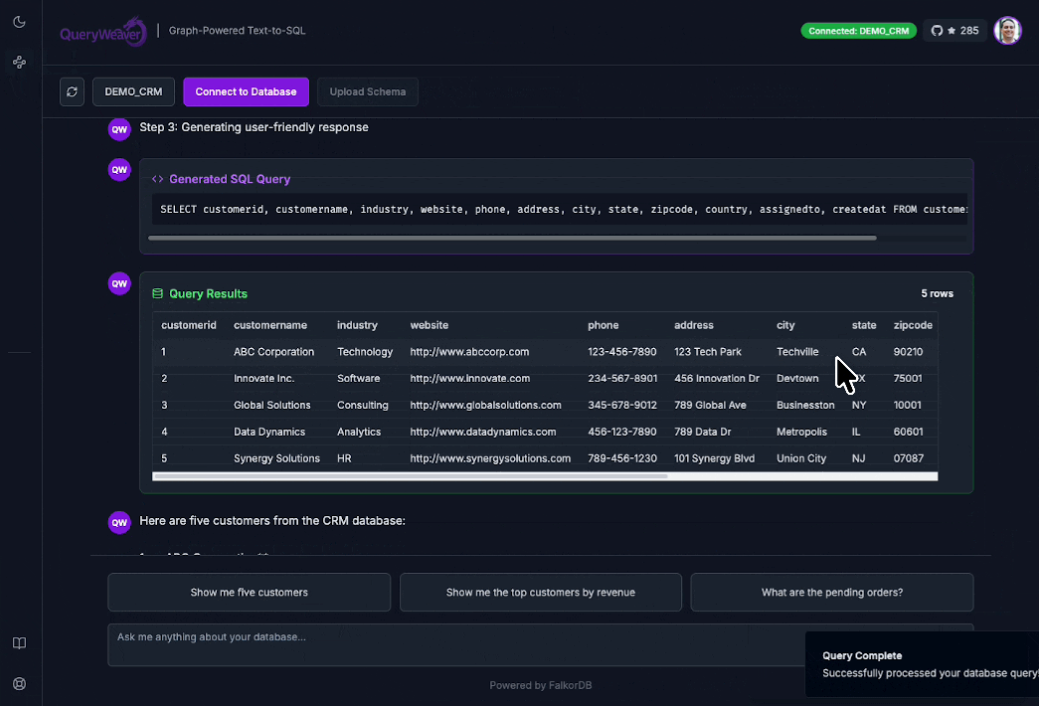The height and width of the screenshot is (706, 1039).
Task: Click the Query Results database icon
Action: point(157,294)
